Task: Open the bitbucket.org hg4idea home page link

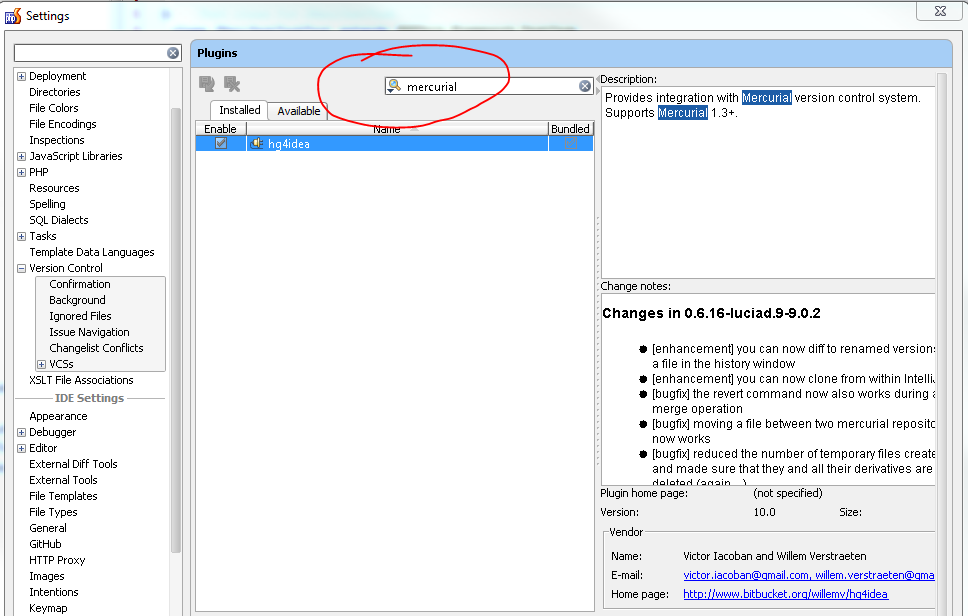Action: point(785,594)
